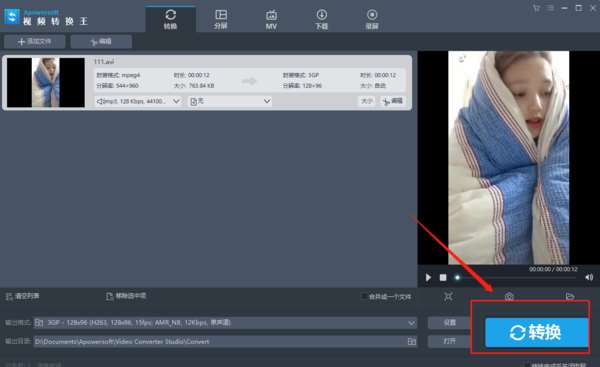Viewport: 600px width, 367px height.
Task: Click the shopping cart icon in title bar
Action: 536,8
